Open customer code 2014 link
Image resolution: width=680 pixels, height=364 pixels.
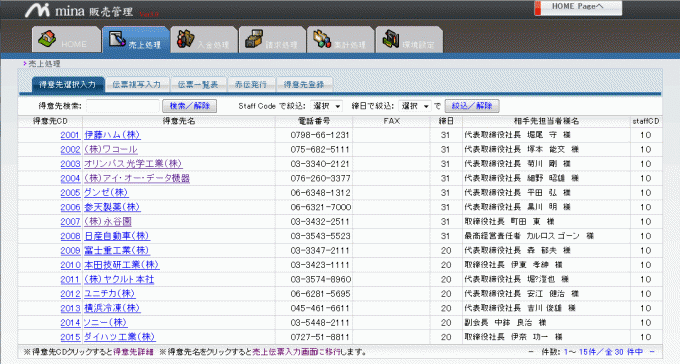70,322
